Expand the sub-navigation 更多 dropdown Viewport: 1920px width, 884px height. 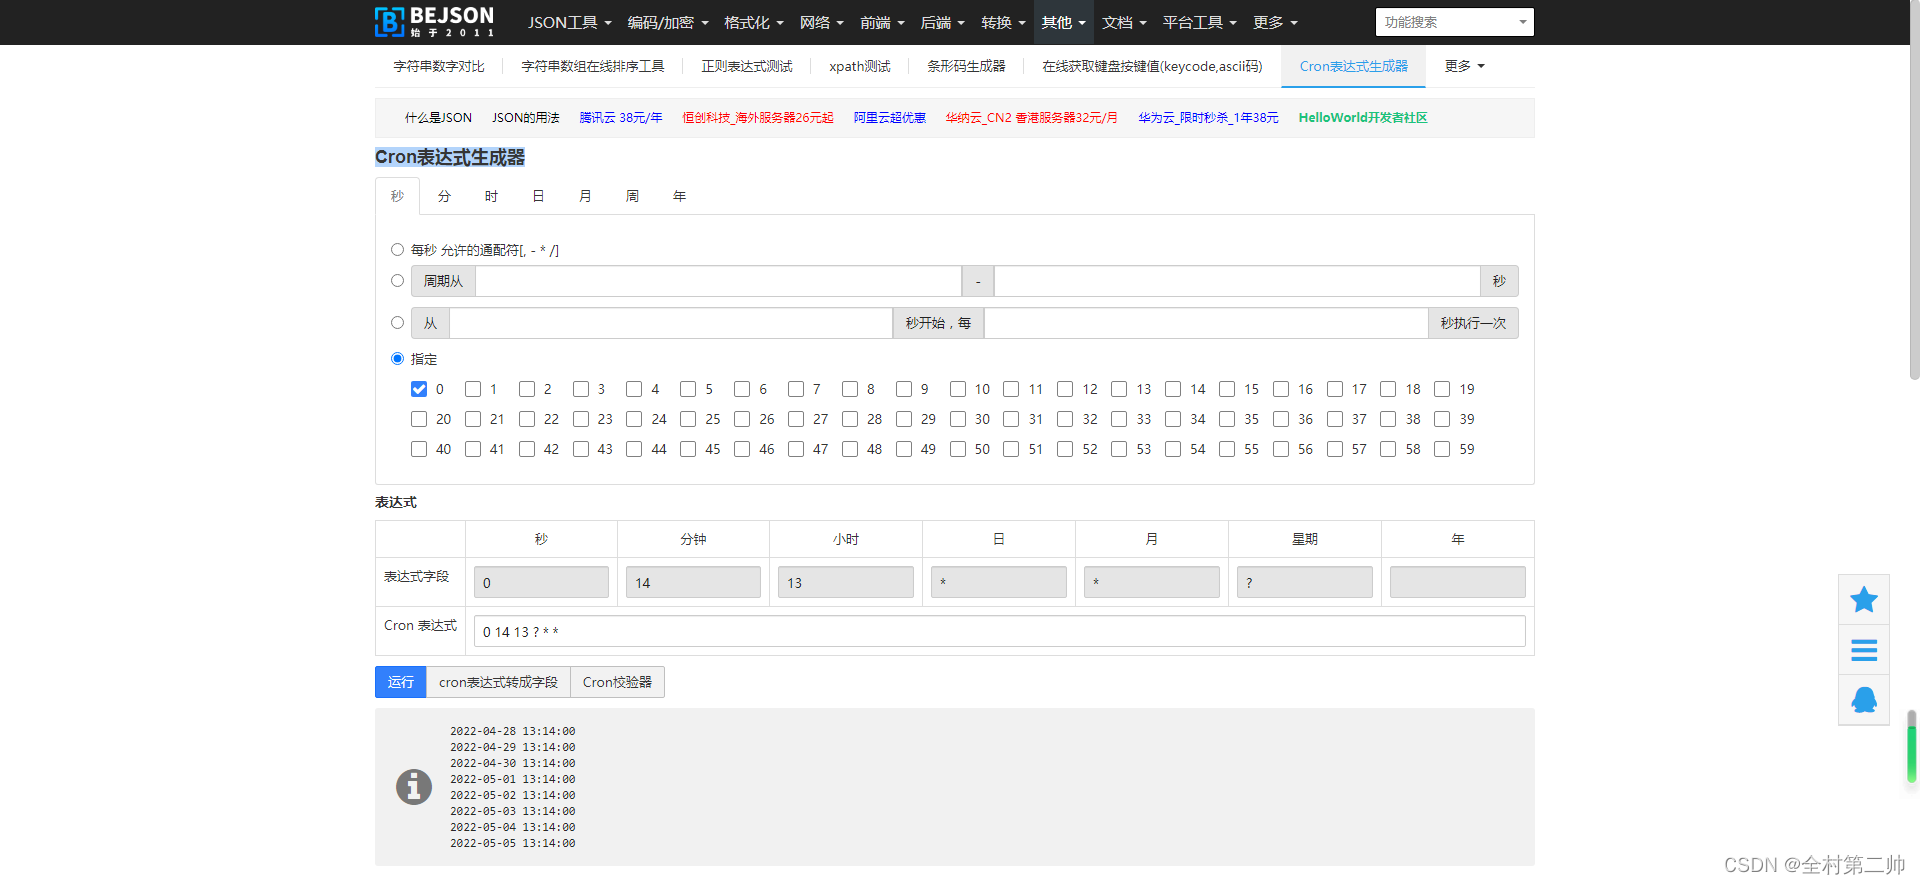pyautogui.click(x=1465, y=66)
